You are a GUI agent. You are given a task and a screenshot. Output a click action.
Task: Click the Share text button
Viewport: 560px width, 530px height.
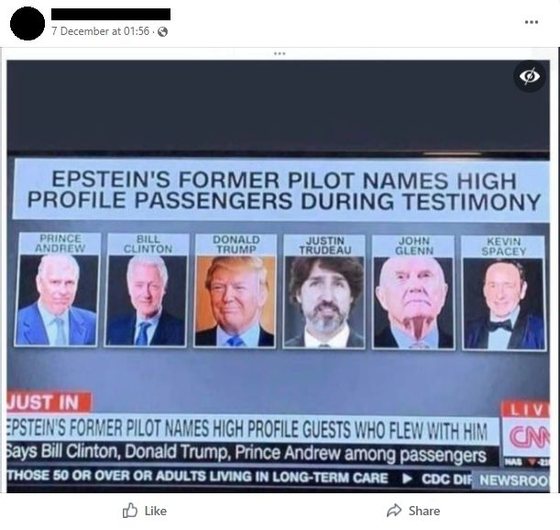tap(424, 511)
